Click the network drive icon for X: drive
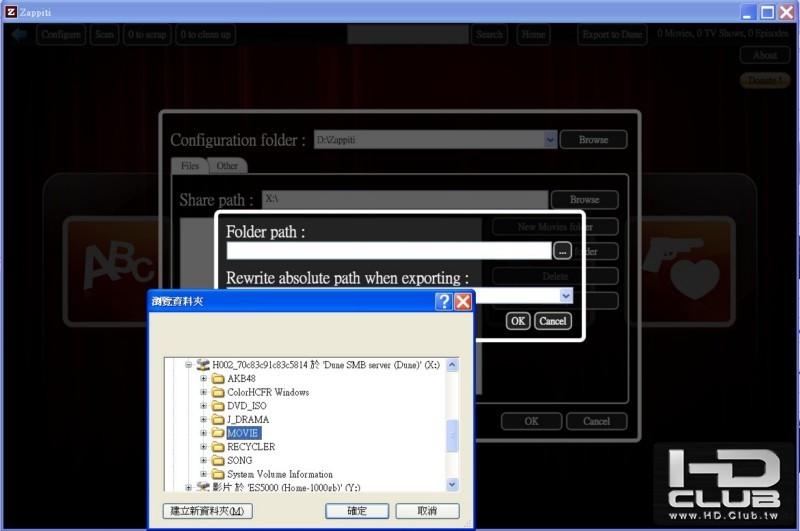Screen dimensions: 800x531 point(203,365)
